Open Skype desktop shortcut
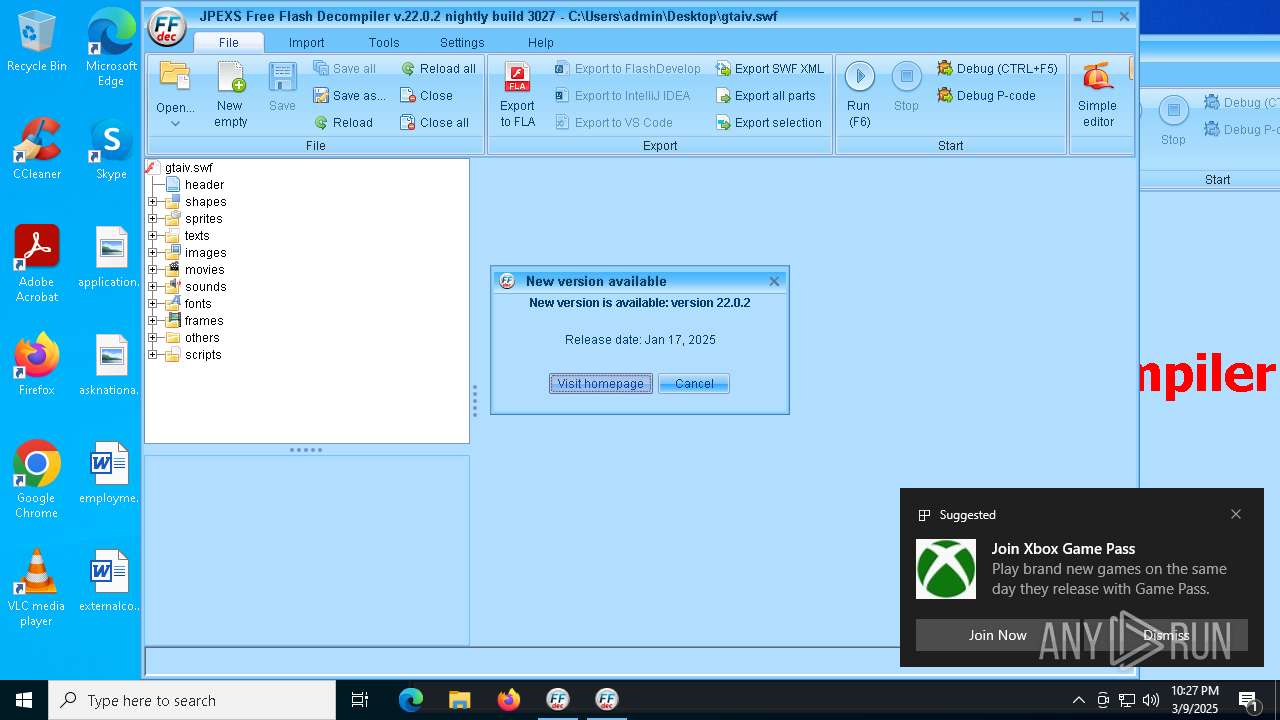 (x=111, y=149)
